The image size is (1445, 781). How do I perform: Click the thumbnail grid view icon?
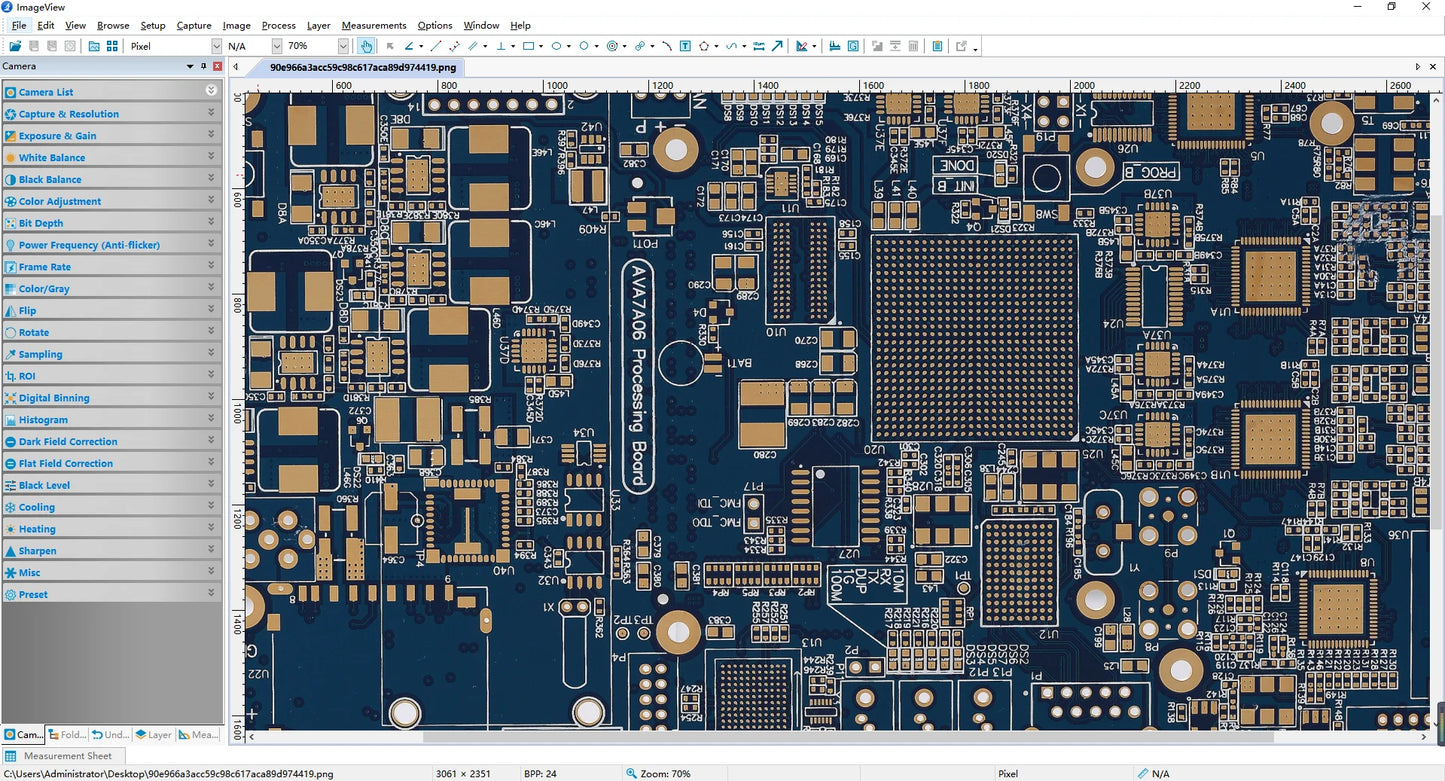[x=112, y=46]
